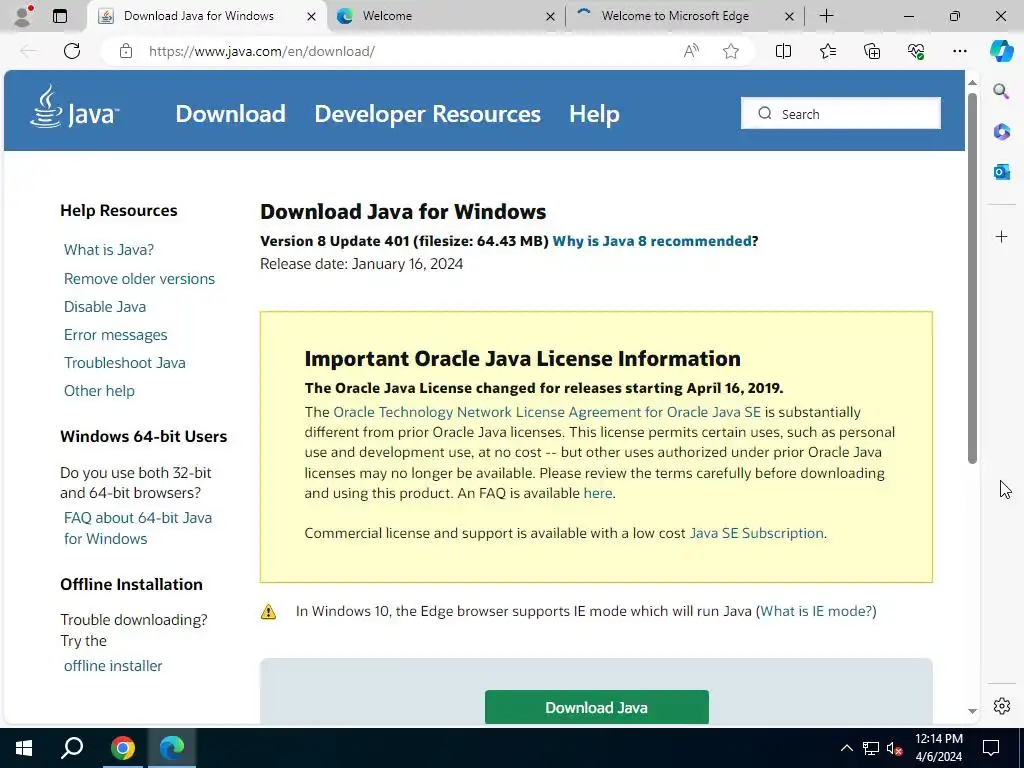
Task: Click the Java logo
Action: (74, 107)
